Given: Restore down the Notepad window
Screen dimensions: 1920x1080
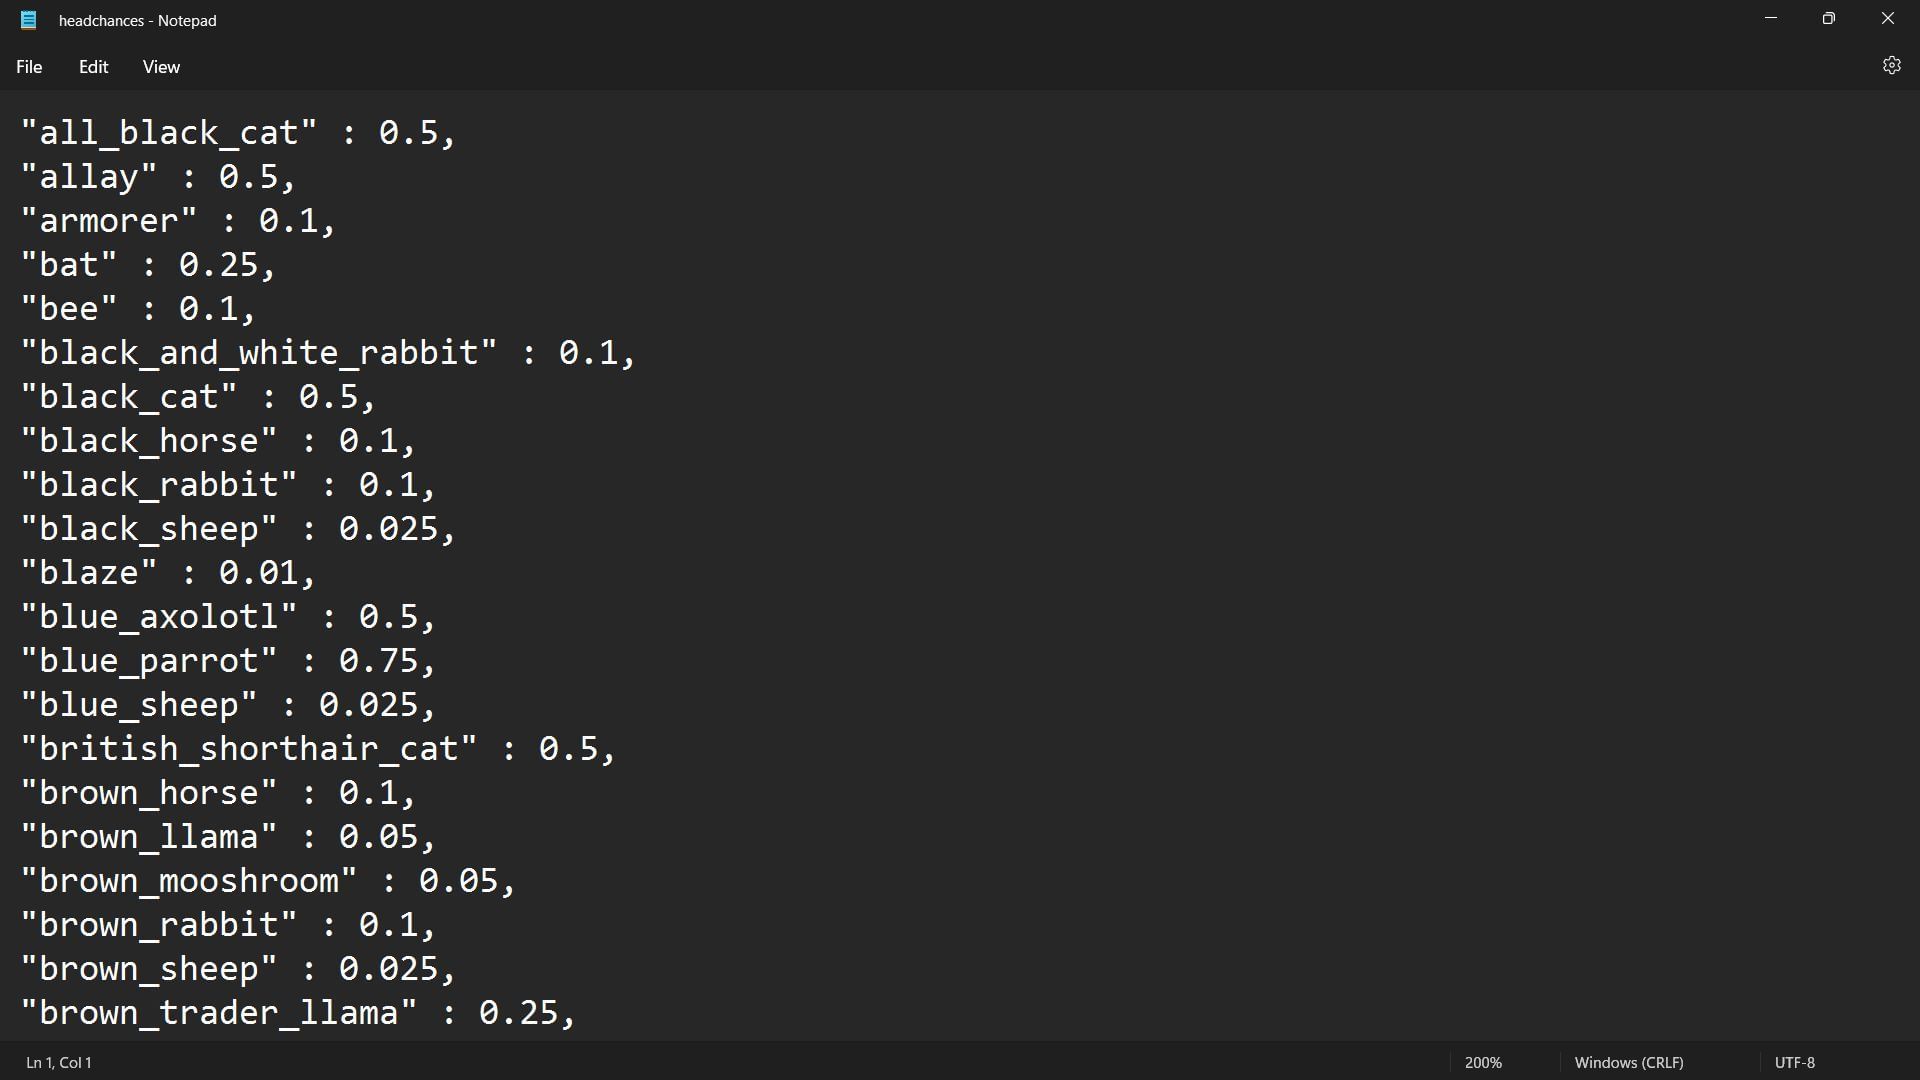Looking at the screenshot, I should click(x=1829, y=19).
